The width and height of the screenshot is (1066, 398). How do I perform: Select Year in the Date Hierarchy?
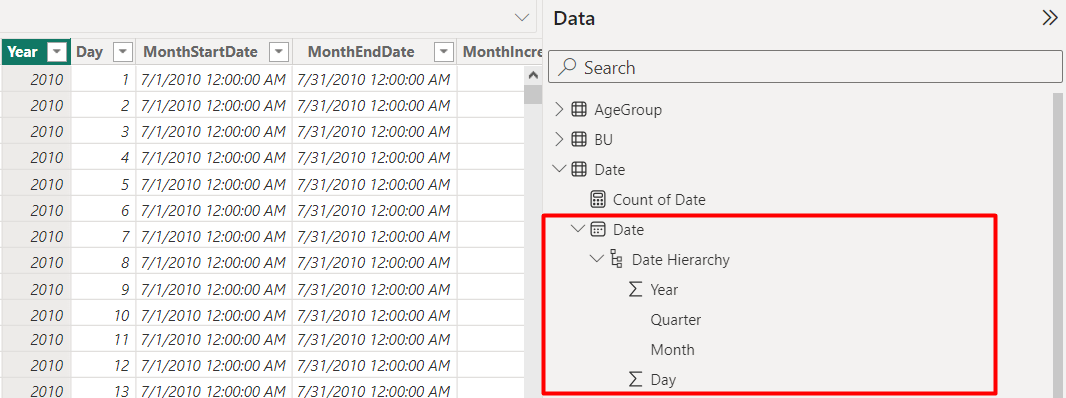(x=664, y=289)
